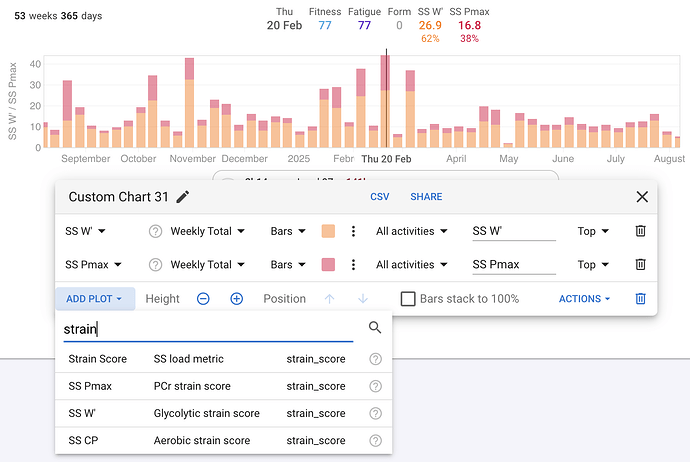Delete the SS Pmax plot row
The image size is (690, 462).
pos(641,265)
